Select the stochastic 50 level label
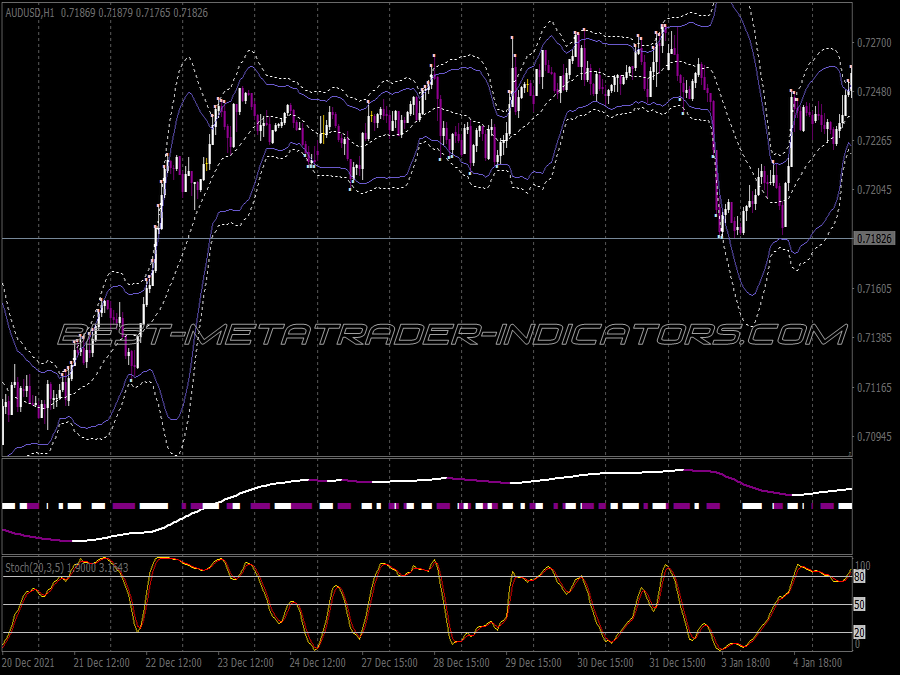Viewport: 900px width, 675px height. (x=859, y=604)
